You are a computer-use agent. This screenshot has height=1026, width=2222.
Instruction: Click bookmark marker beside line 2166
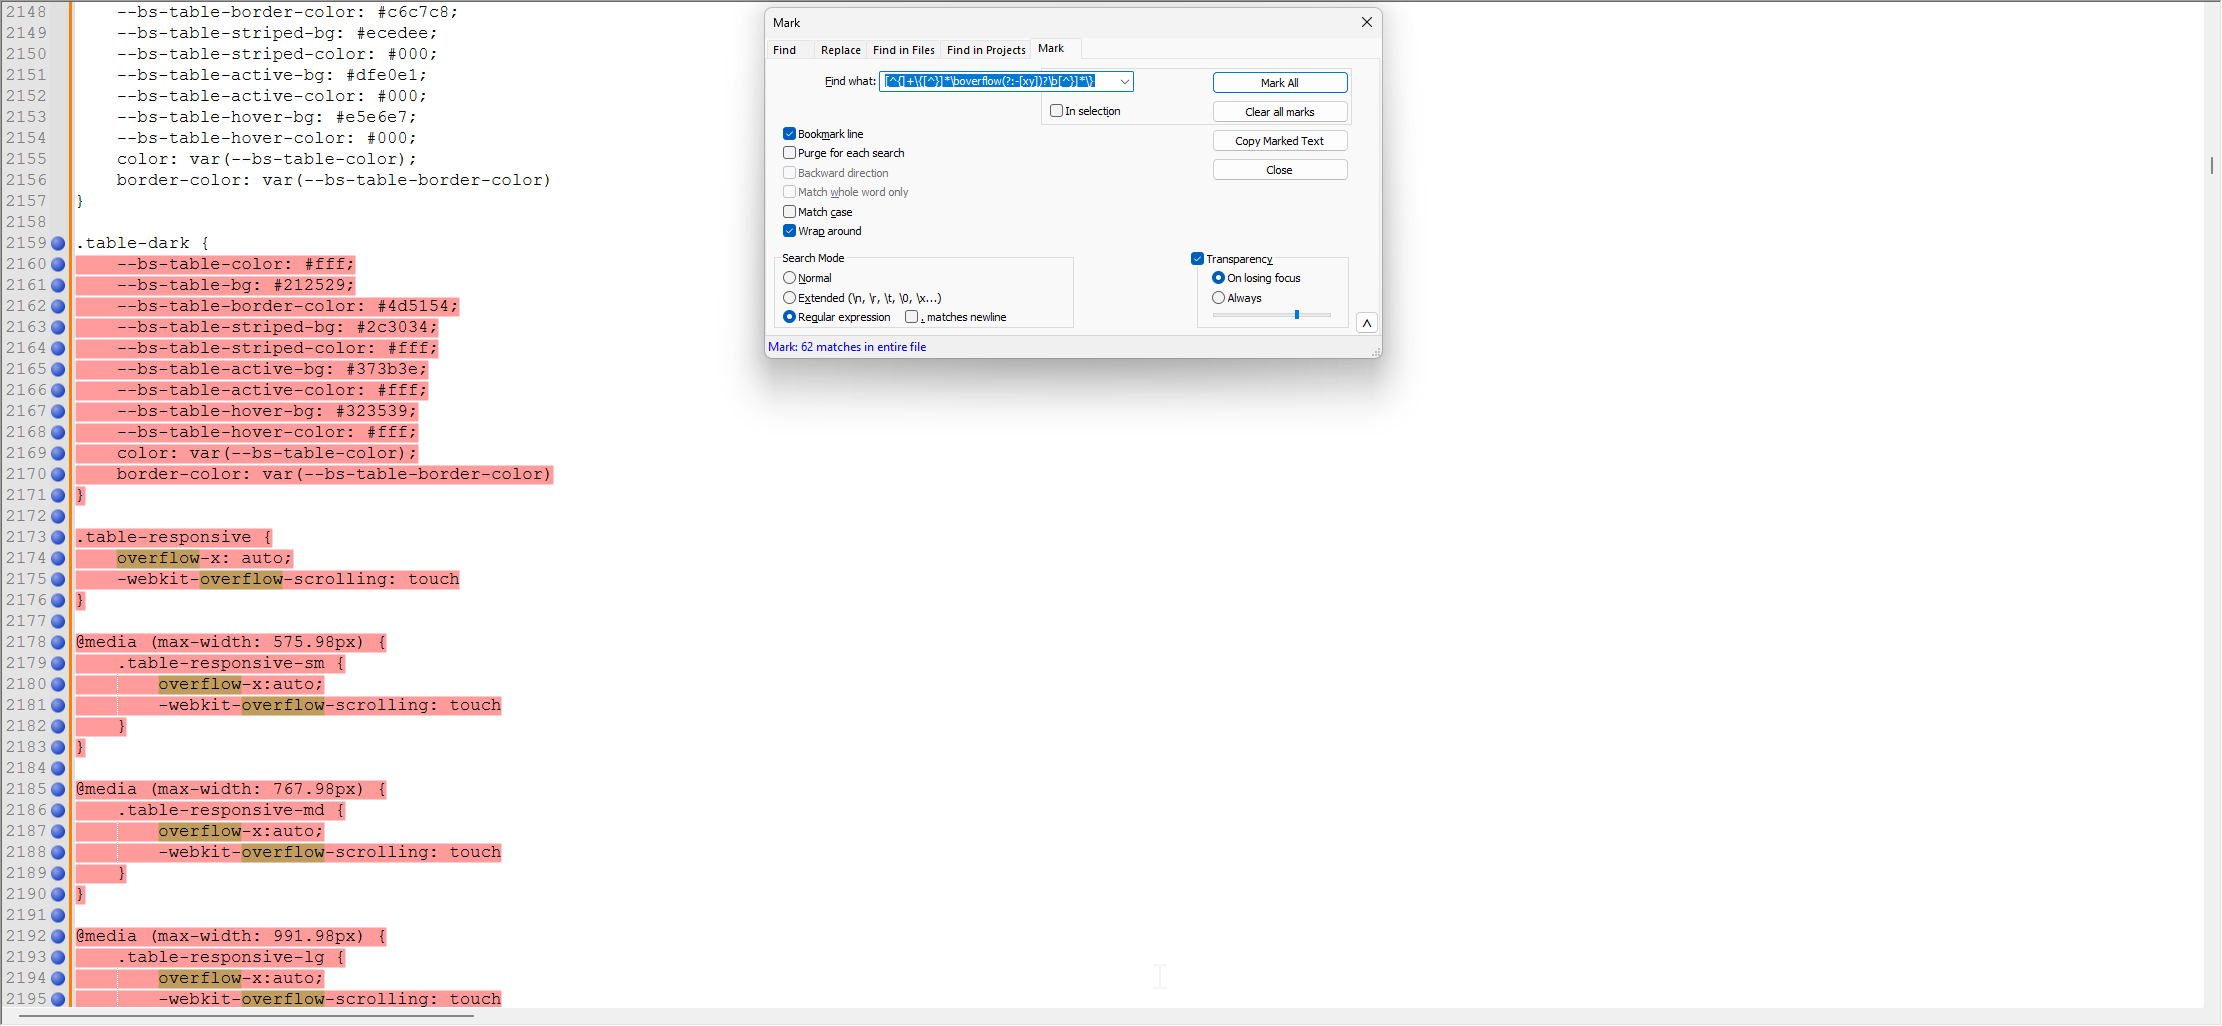[x=58, y=390]
